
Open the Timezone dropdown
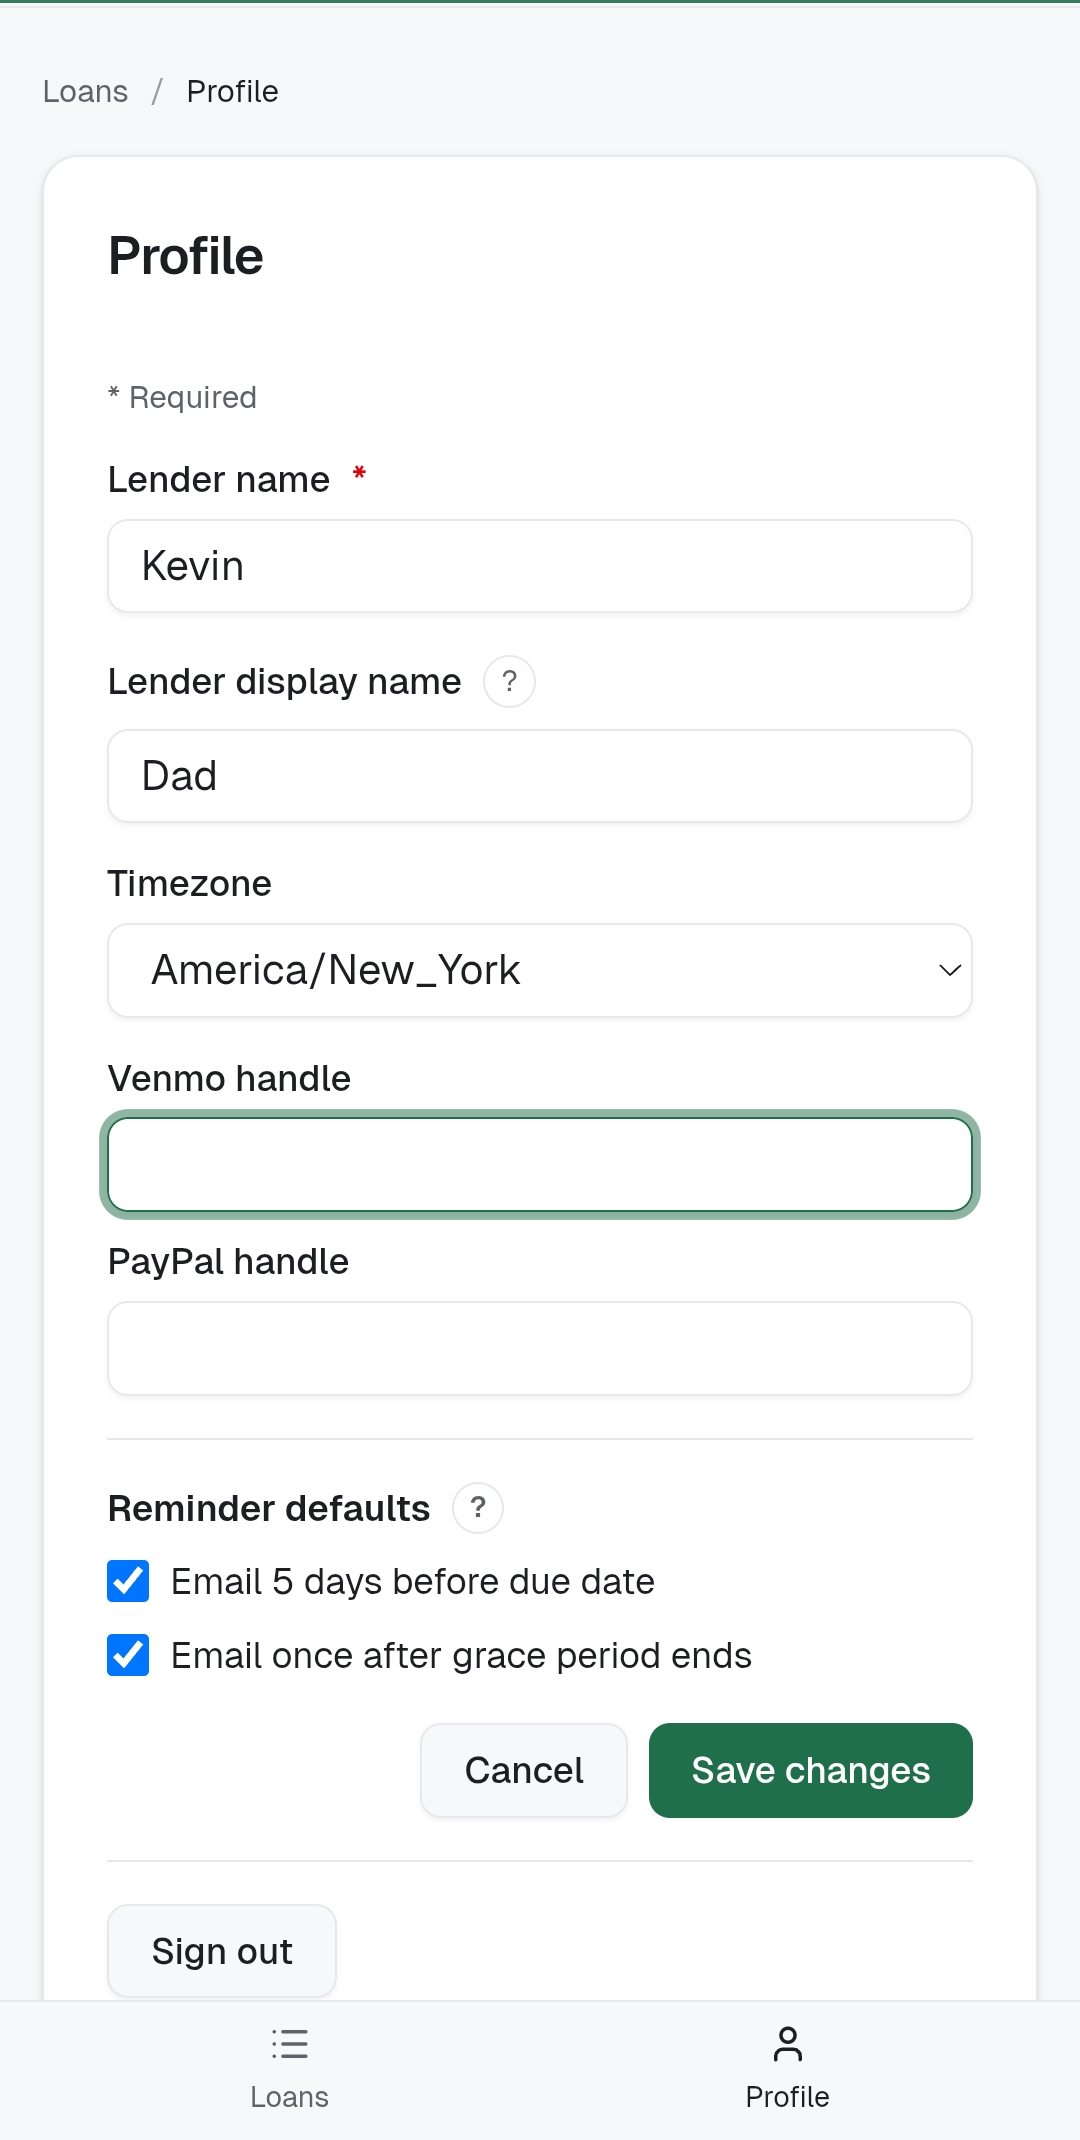[x=539, y=970]
